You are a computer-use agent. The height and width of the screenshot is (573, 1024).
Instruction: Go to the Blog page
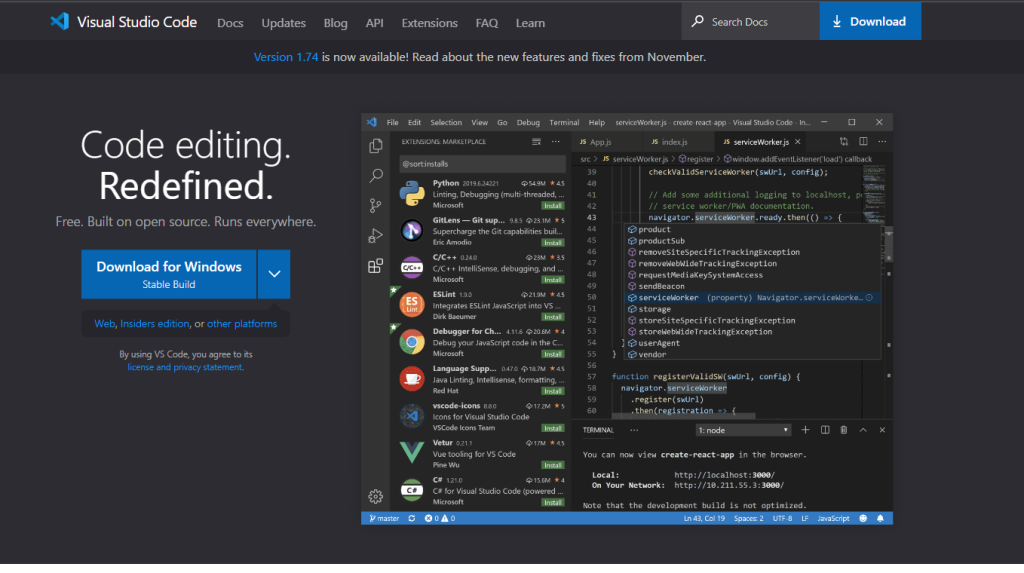336,23
